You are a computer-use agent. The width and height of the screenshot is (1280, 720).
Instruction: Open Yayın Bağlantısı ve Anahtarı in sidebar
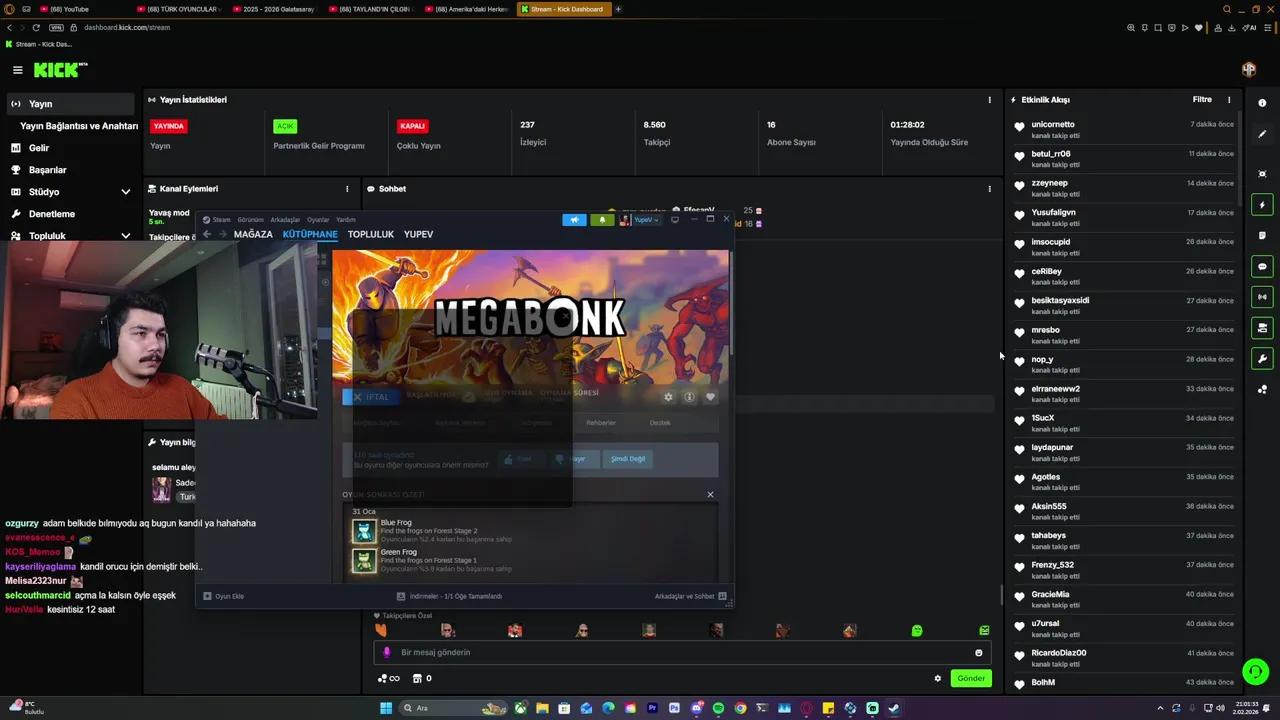pyautogui.click(x=78, y=126)
